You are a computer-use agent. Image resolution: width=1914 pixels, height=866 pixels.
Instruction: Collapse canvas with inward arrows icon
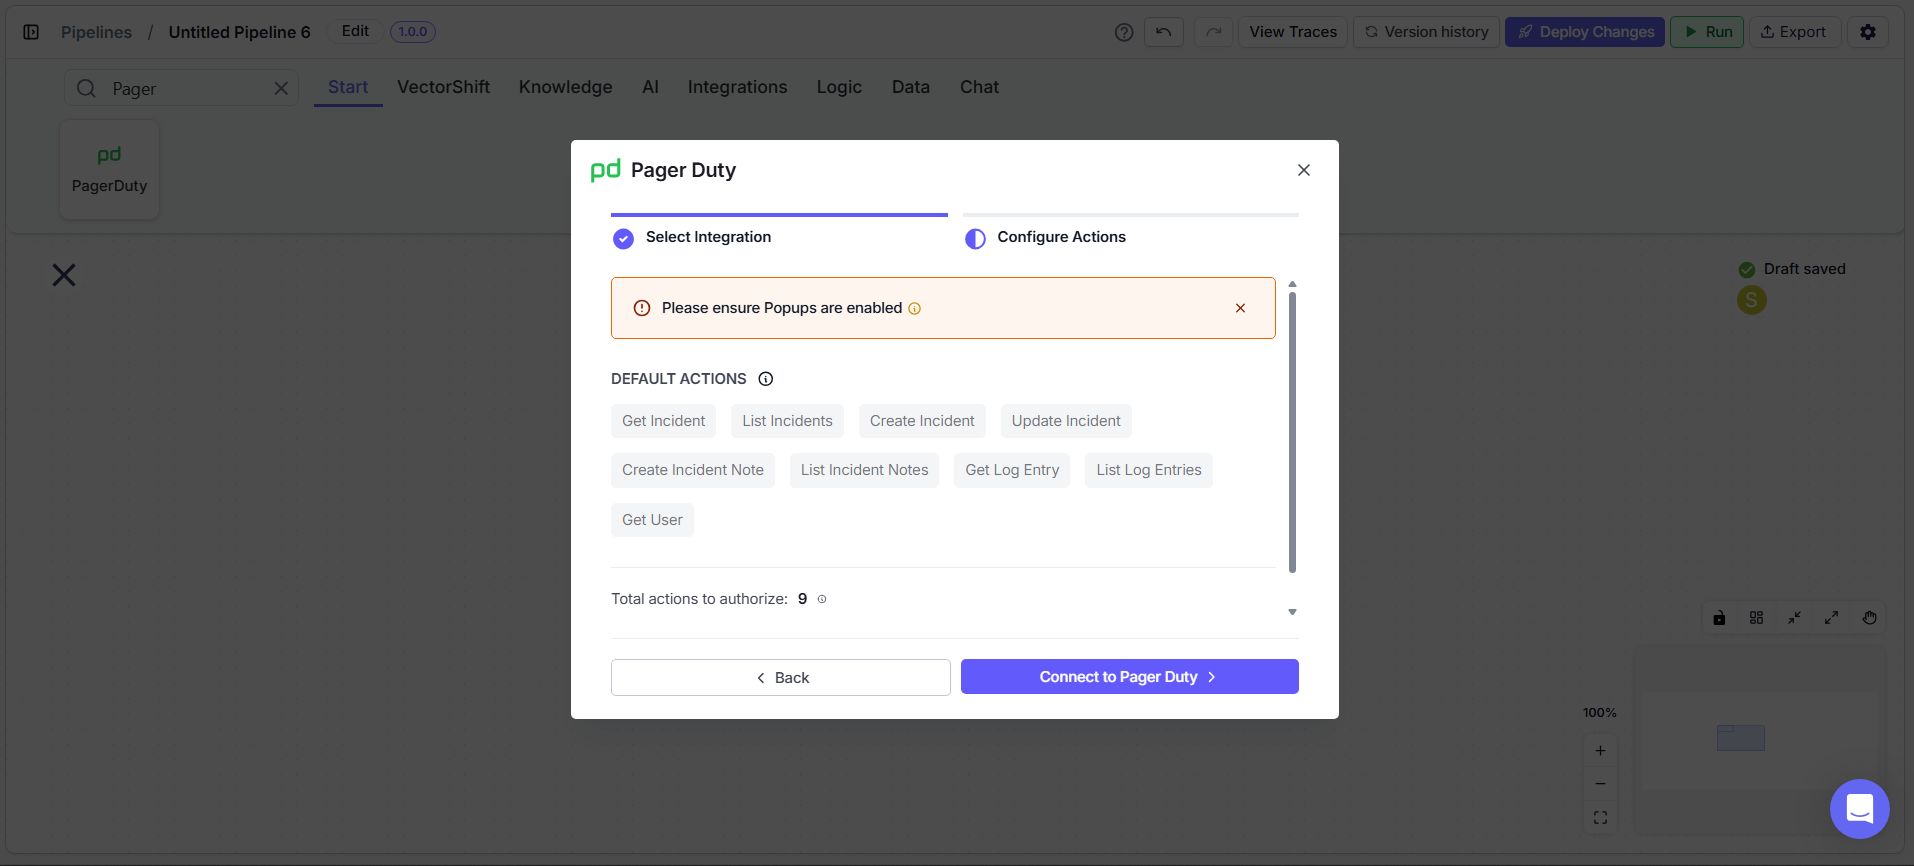coord(1794,618)
